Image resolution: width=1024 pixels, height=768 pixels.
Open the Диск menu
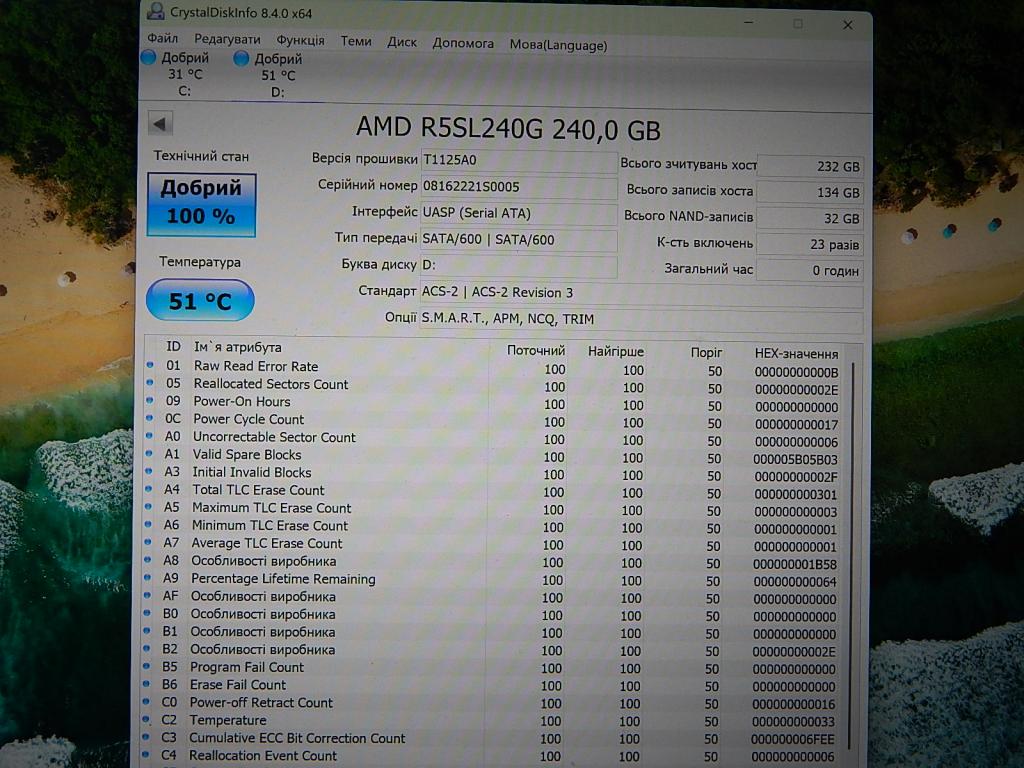tap(402, 42)
